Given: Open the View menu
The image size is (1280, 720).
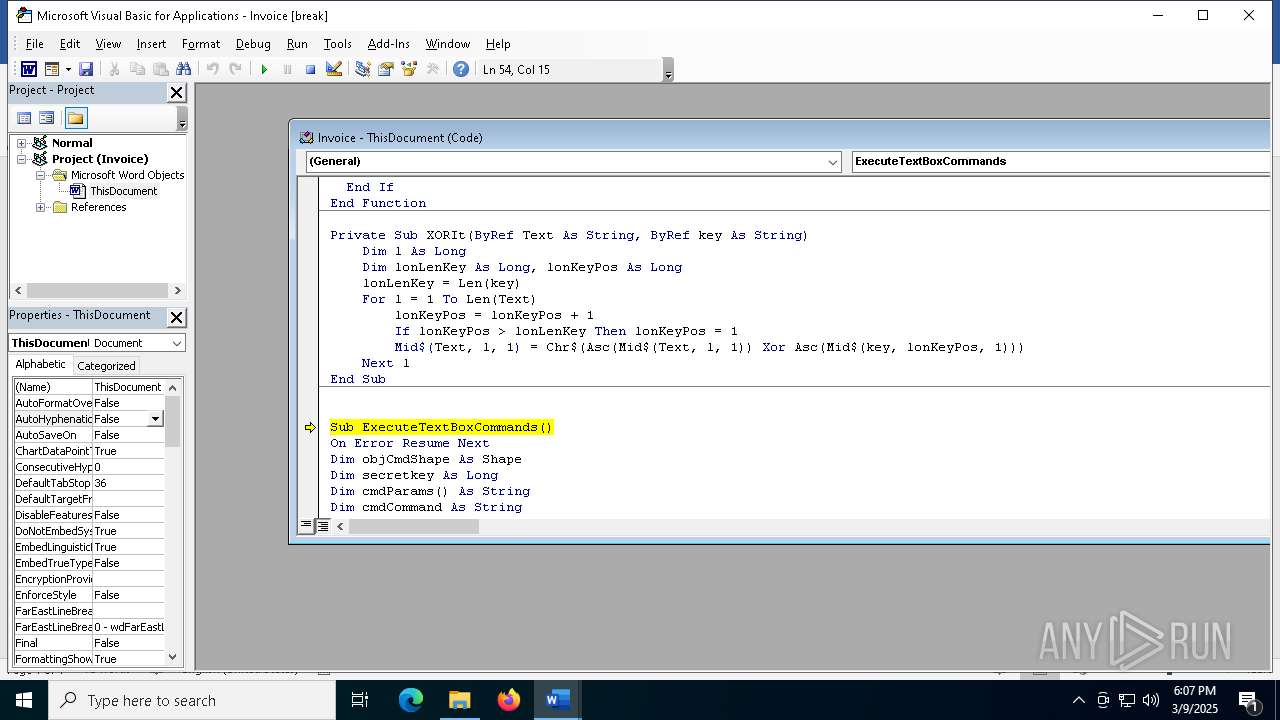Looking at the screenshot, I should point(108,44).
